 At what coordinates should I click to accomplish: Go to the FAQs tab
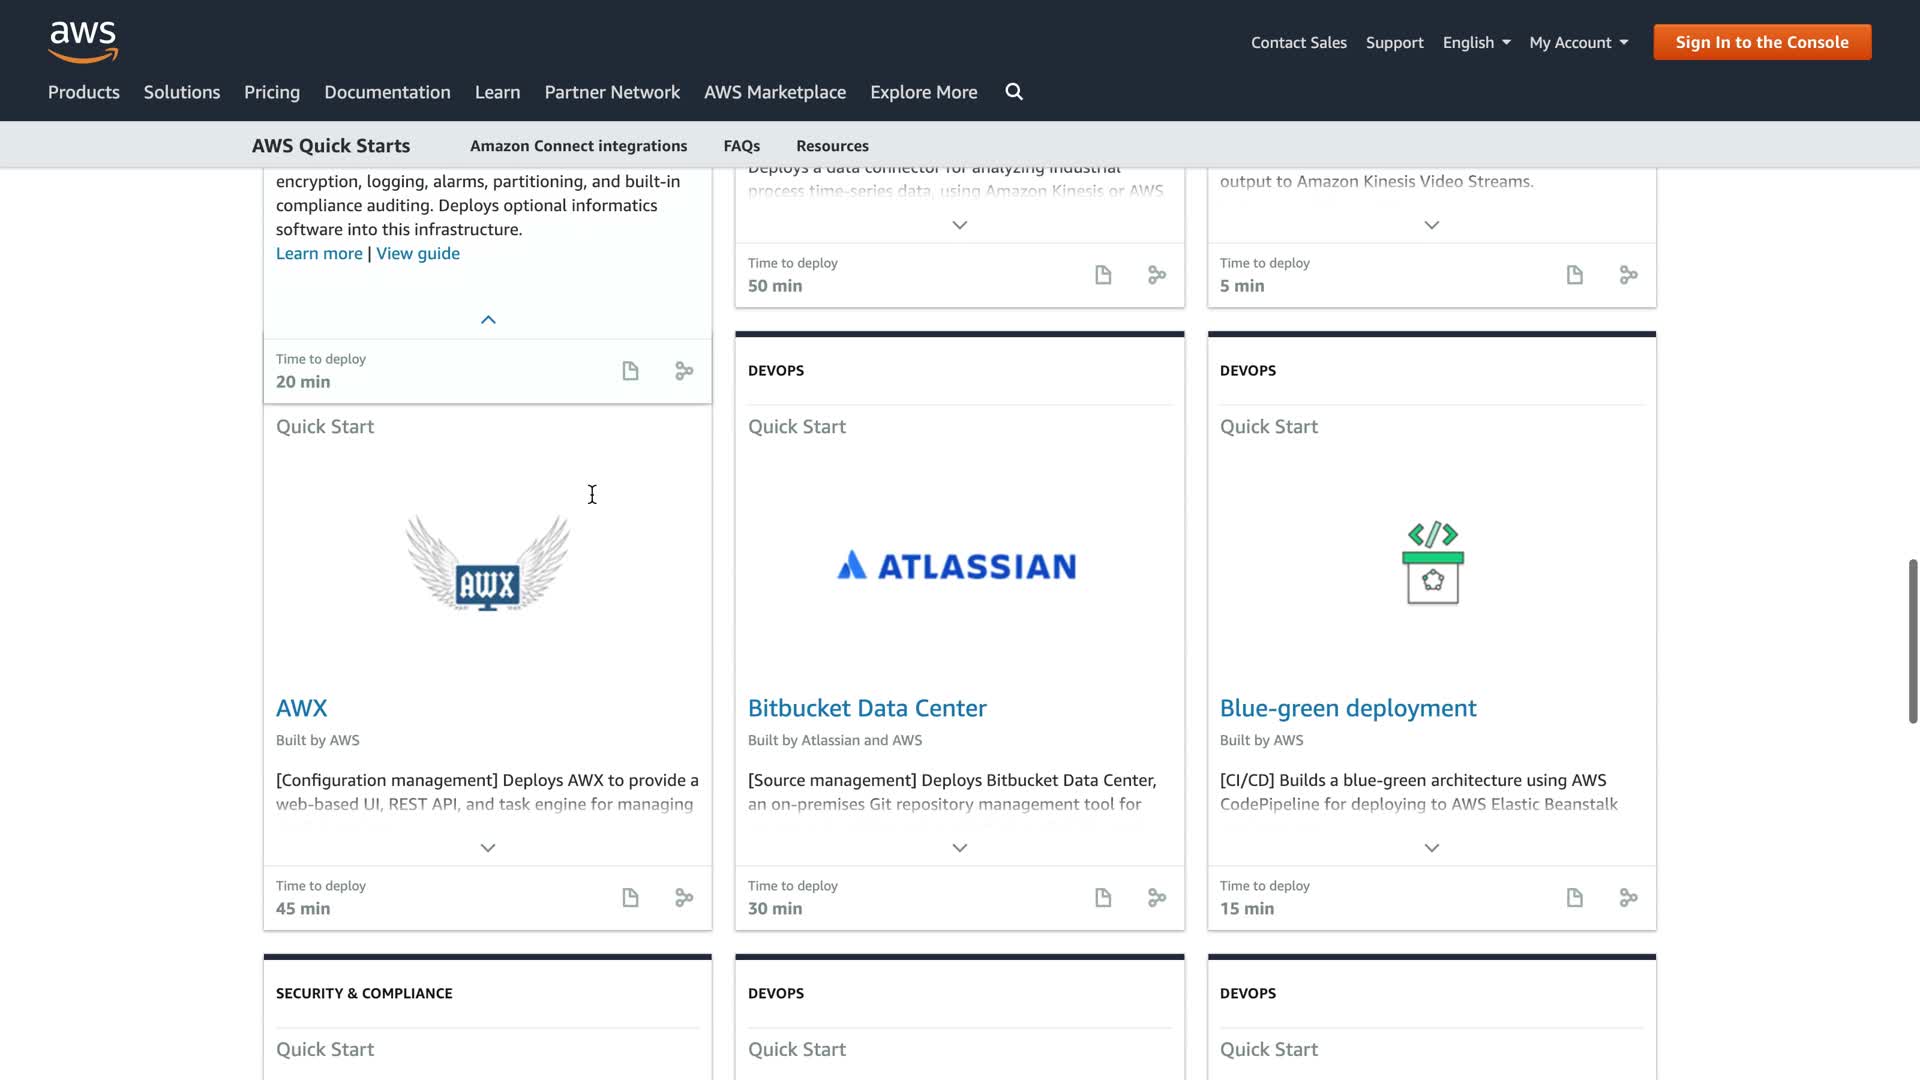[741, 146]
